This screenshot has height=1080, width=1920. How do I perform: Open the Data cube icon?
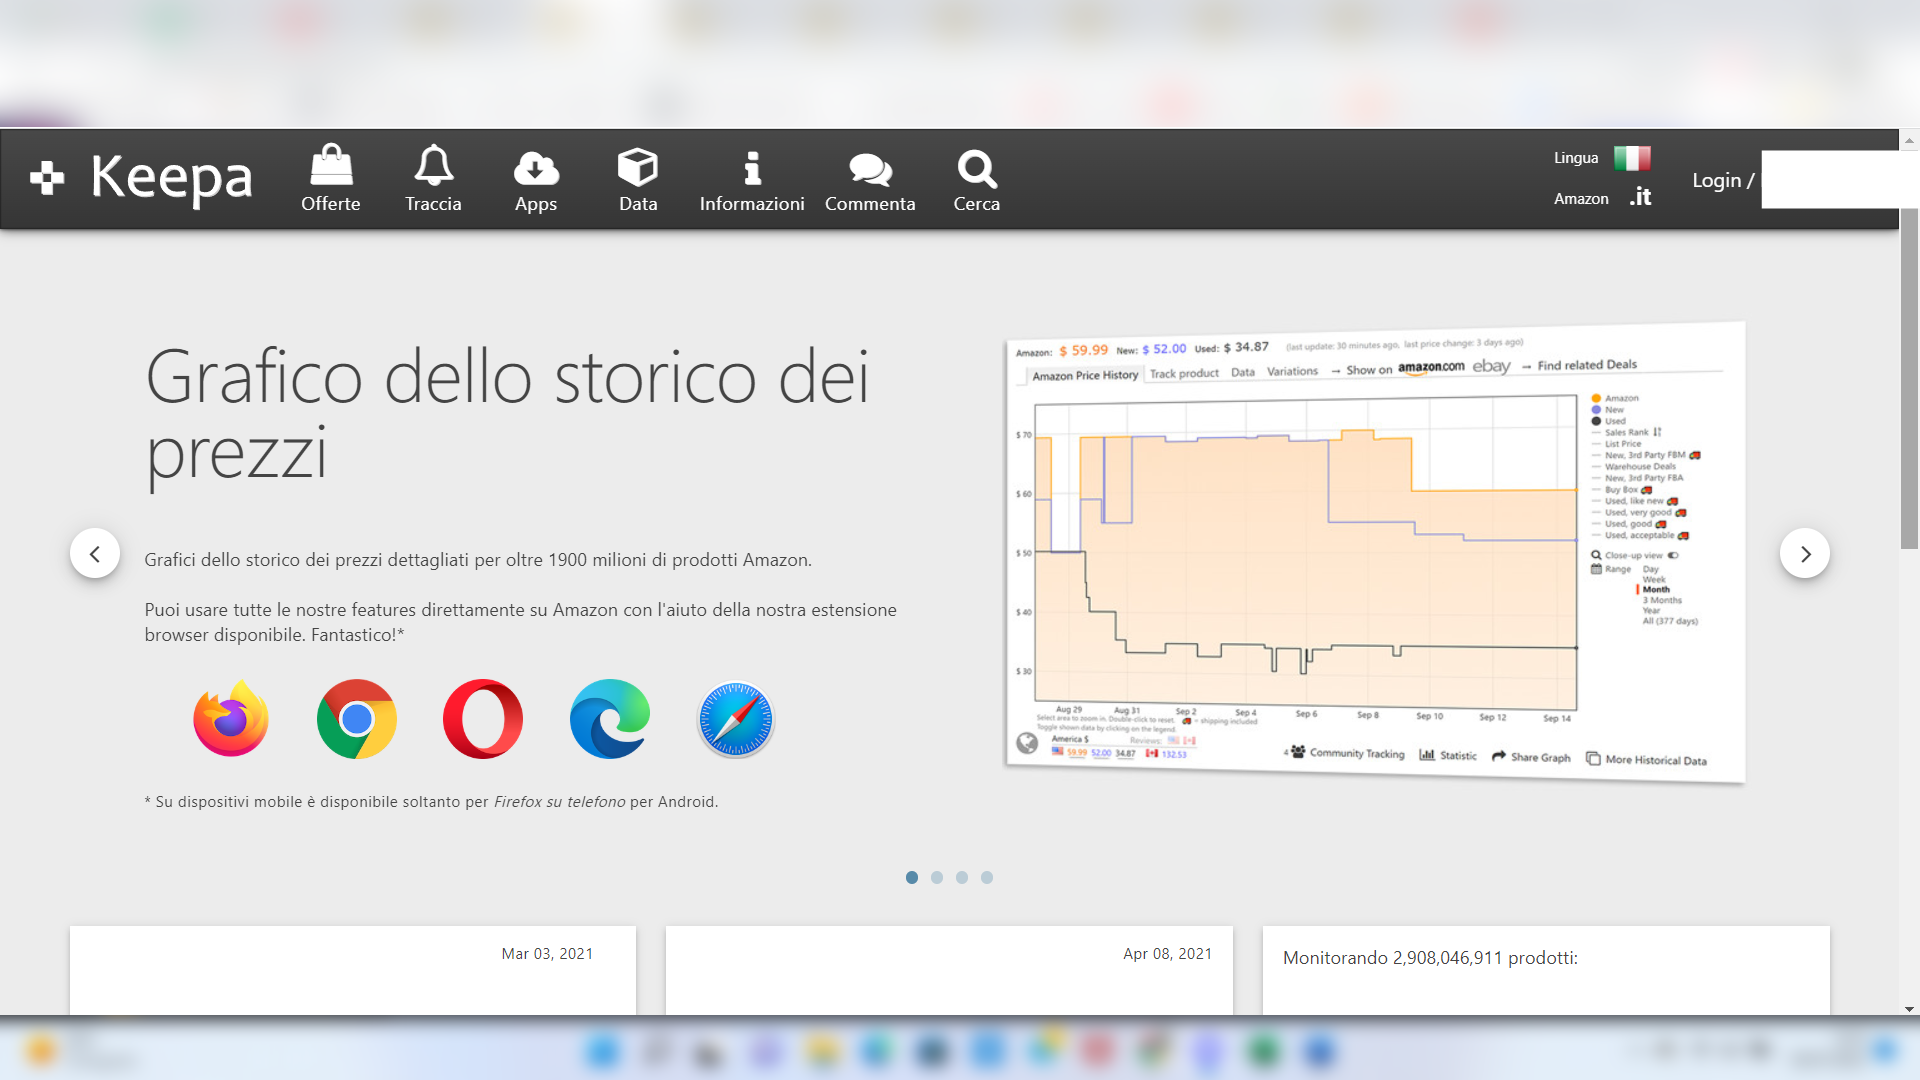[x=638, y=167]
